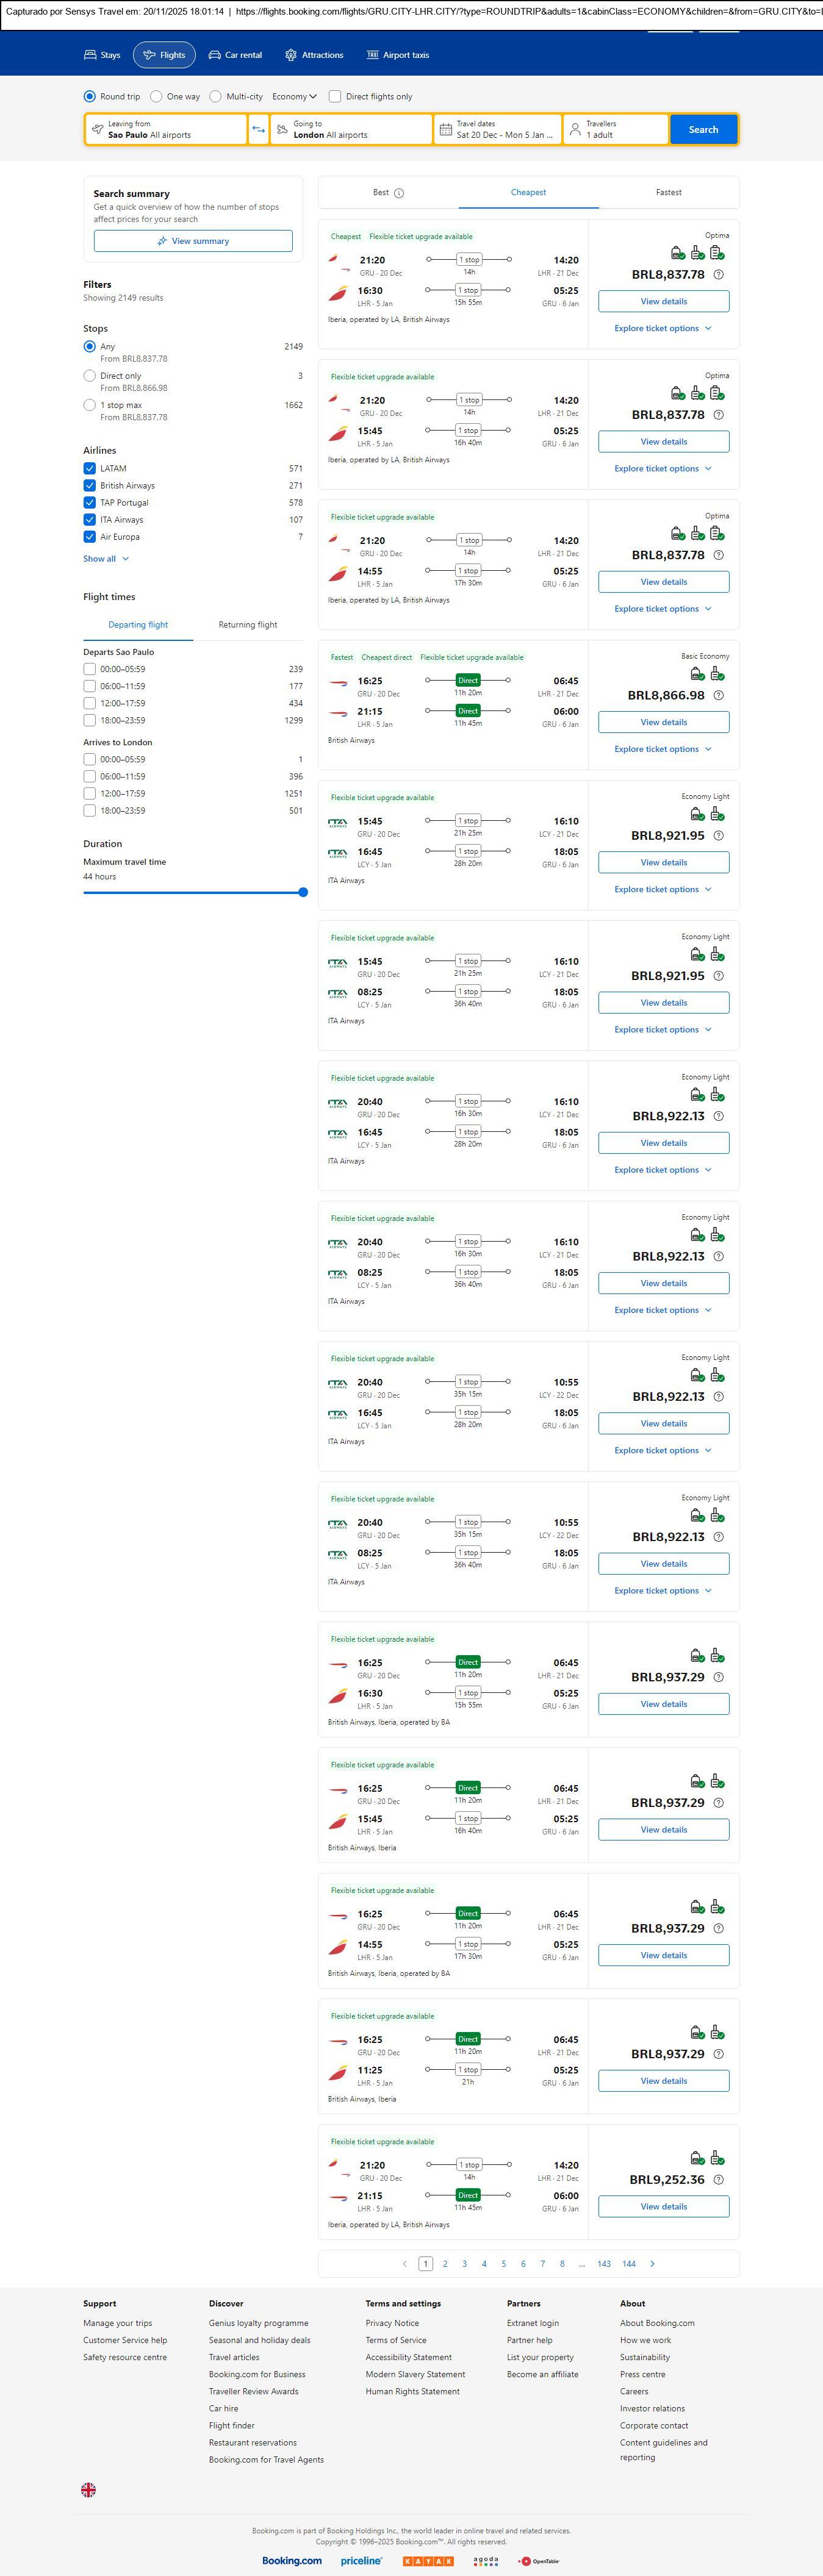Click View summary button in Search summary
The width and height of the screenshot is (823, 2576).
pos(193,241)
